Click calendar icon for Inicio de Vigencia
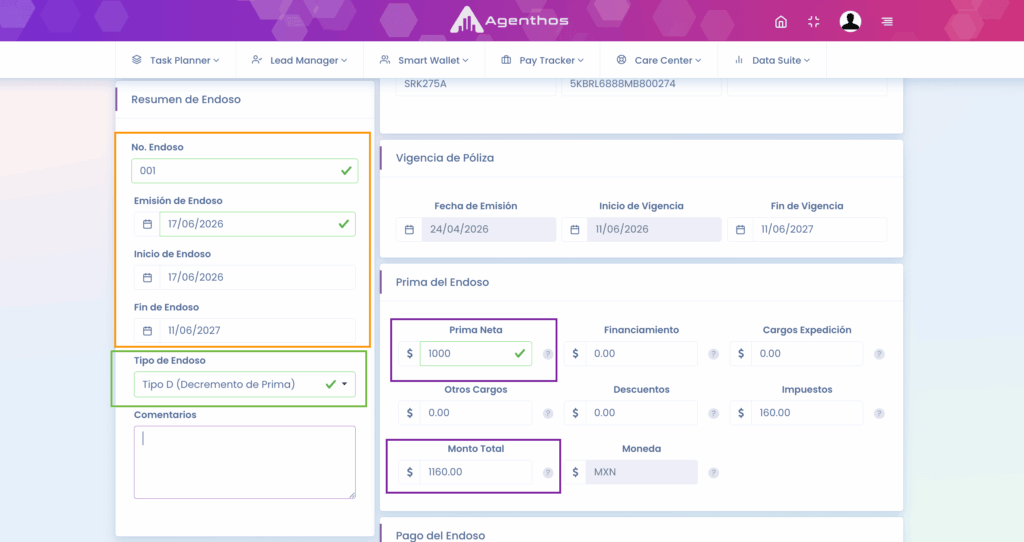 pos(575,230)
